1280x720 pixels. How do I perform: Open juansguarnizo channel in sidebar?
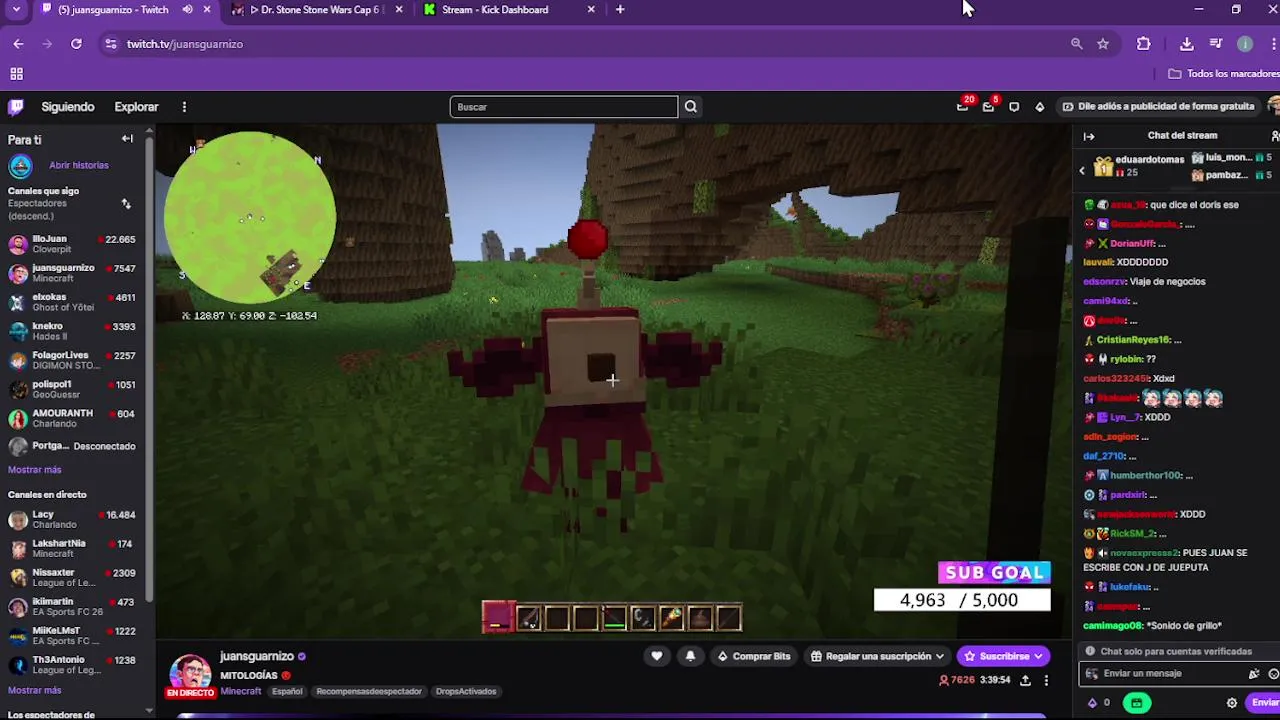point(72,273)
